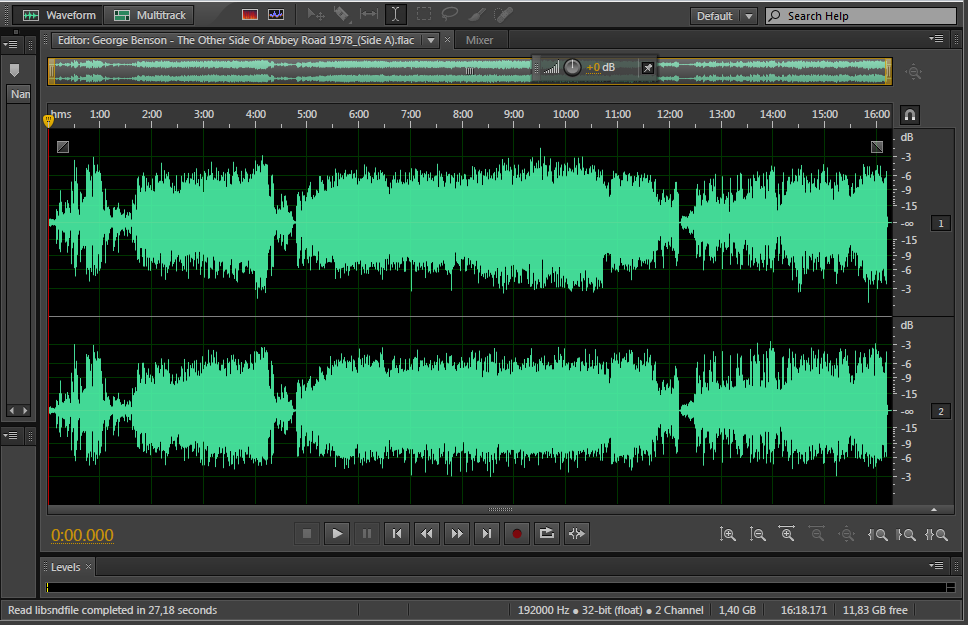
Task: Click the +0 dB amplitude value
Action: [x=600, y=67]
